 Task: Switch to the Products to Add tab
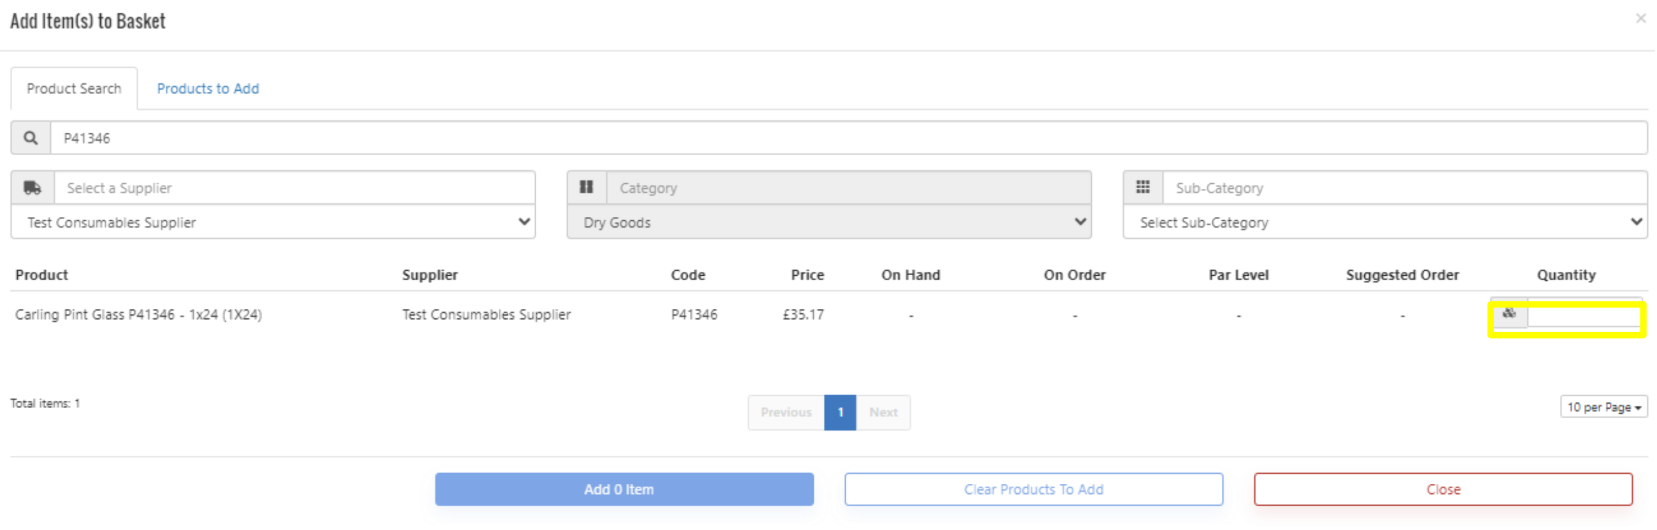point(208,89)
